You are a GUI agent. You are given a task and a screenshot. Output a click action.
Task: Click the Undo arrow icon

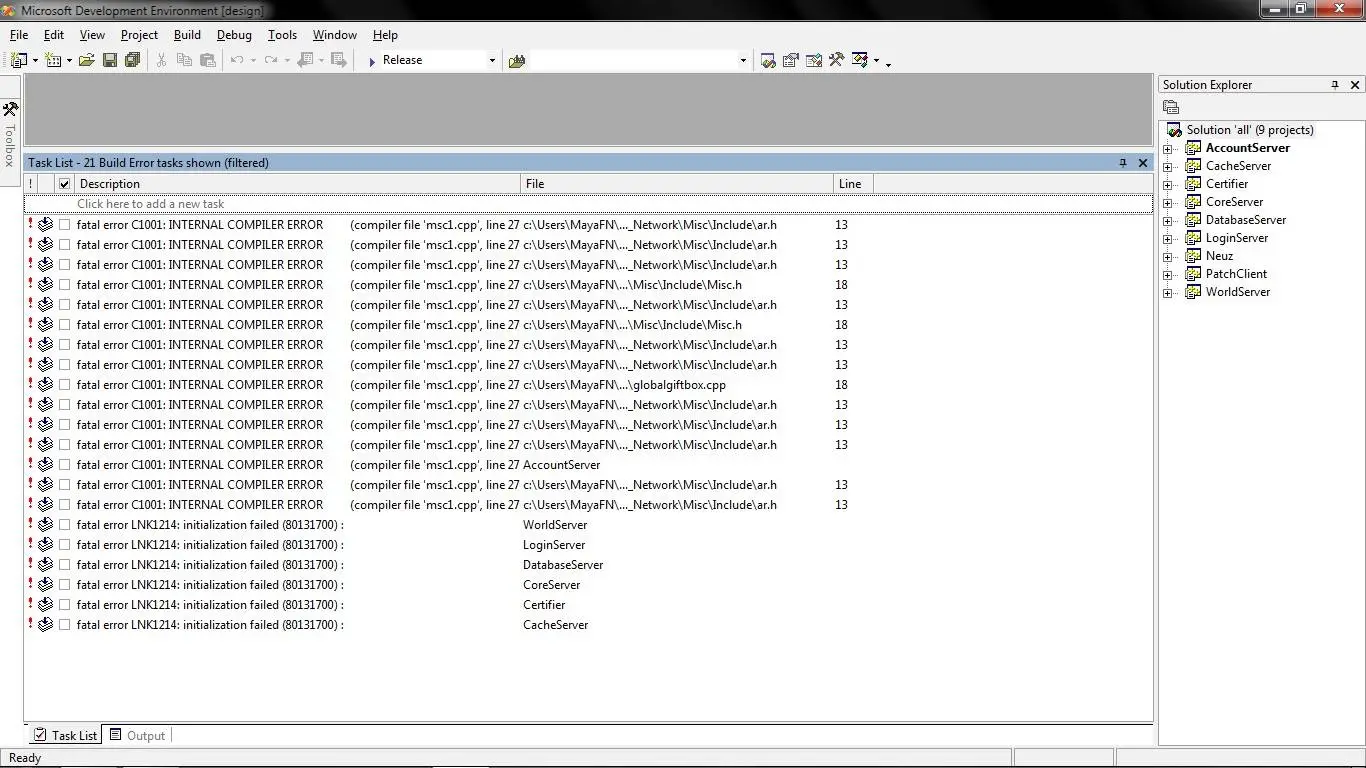(x=237, y=60)
